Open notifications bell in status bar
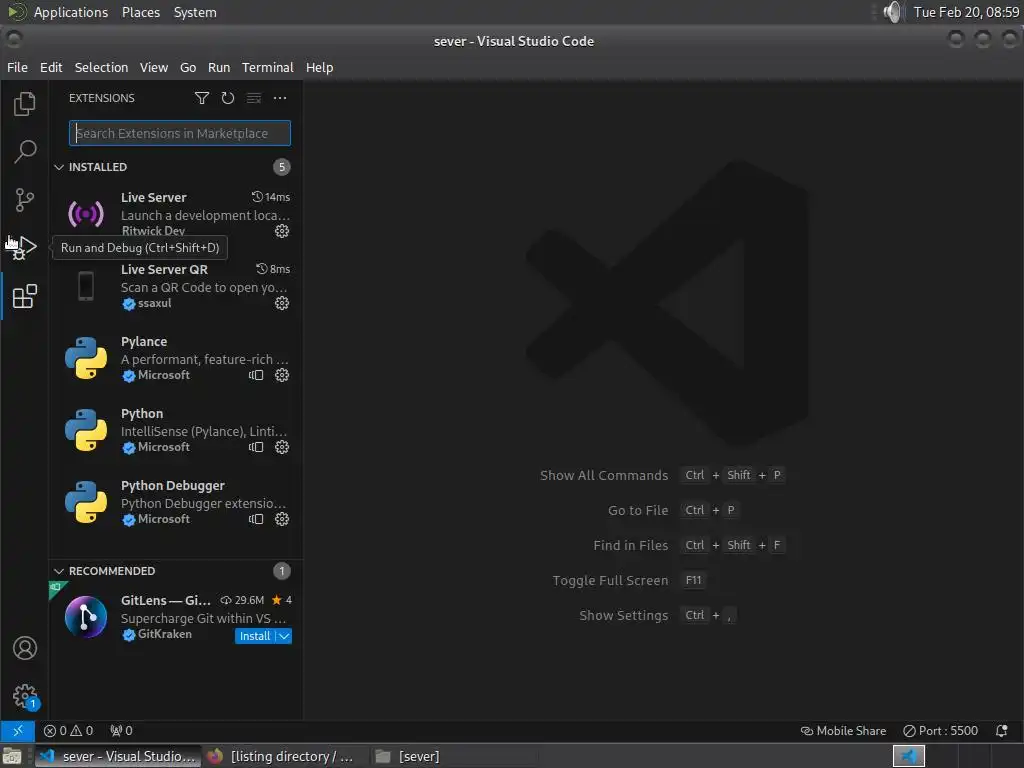The width and height of the screenshot is (1024, 768). point(1001,731)
